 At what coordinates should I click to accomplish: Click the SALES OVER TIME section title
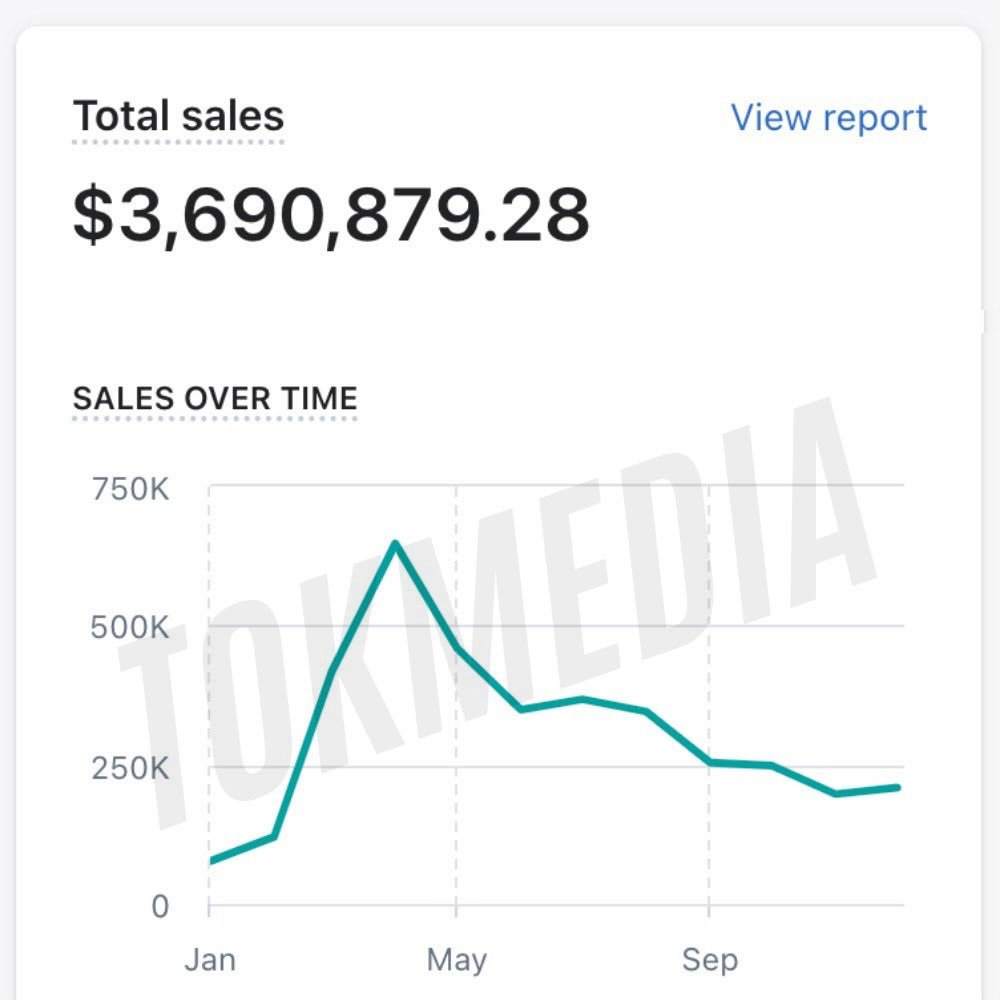tap(215, 398)
